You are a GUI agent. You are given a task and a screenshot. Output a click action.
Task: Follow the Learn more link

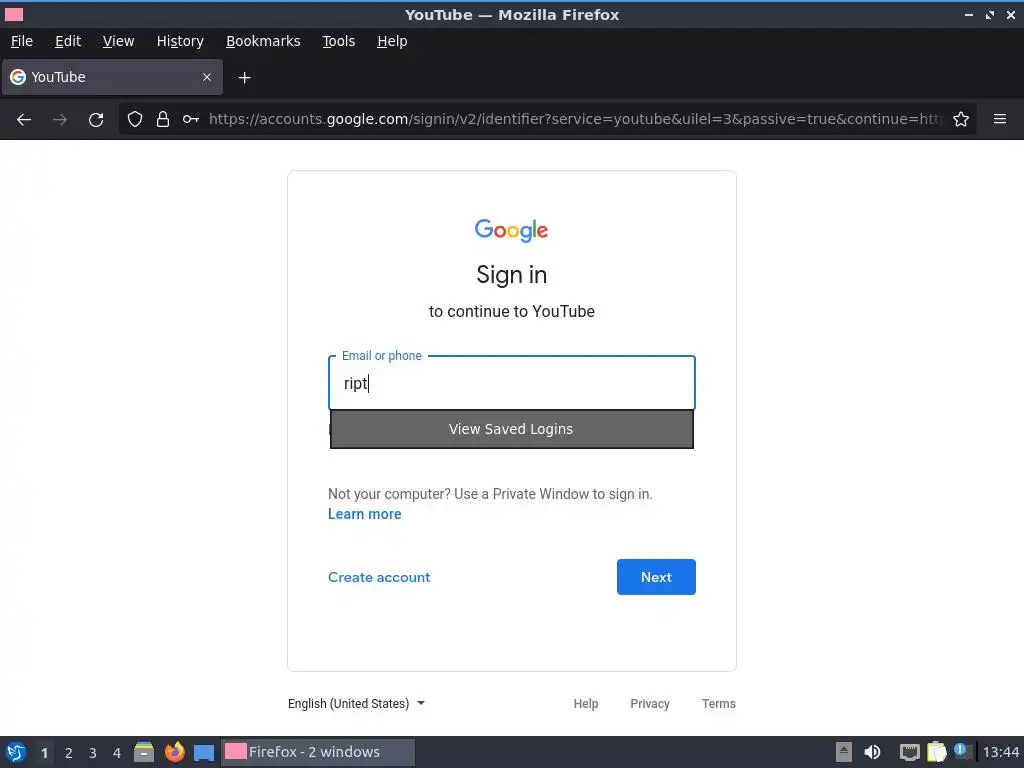pos(364,514)
